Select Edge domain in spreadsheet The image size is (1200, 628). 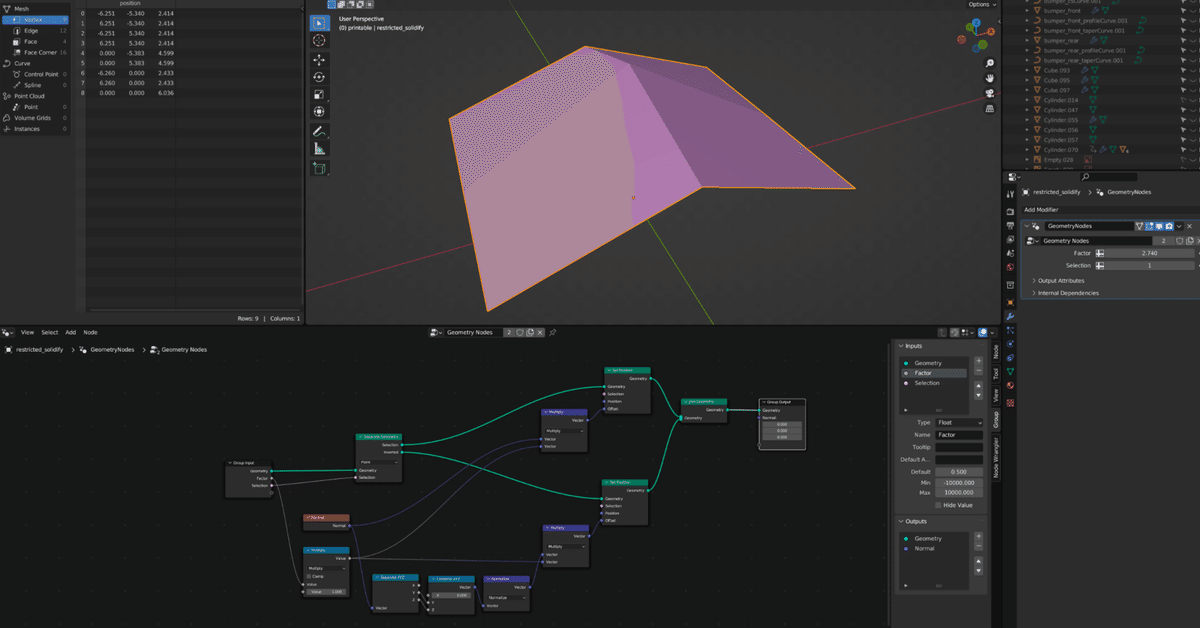(35, 31)
